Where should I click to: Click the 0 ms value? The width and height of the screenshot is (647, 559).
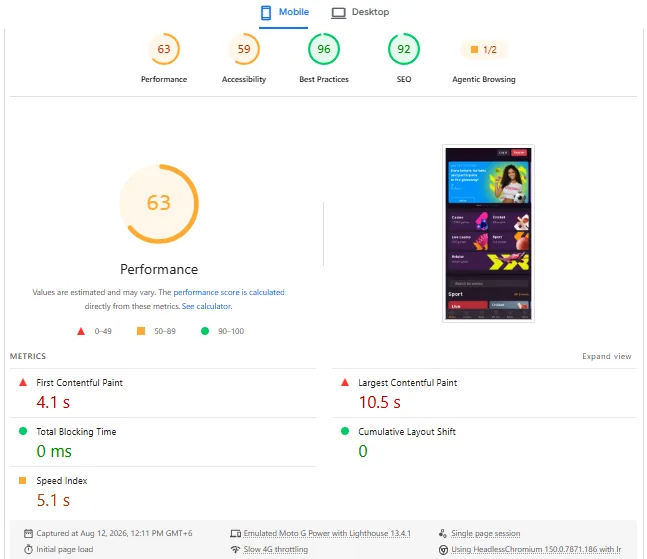point(54,451)
